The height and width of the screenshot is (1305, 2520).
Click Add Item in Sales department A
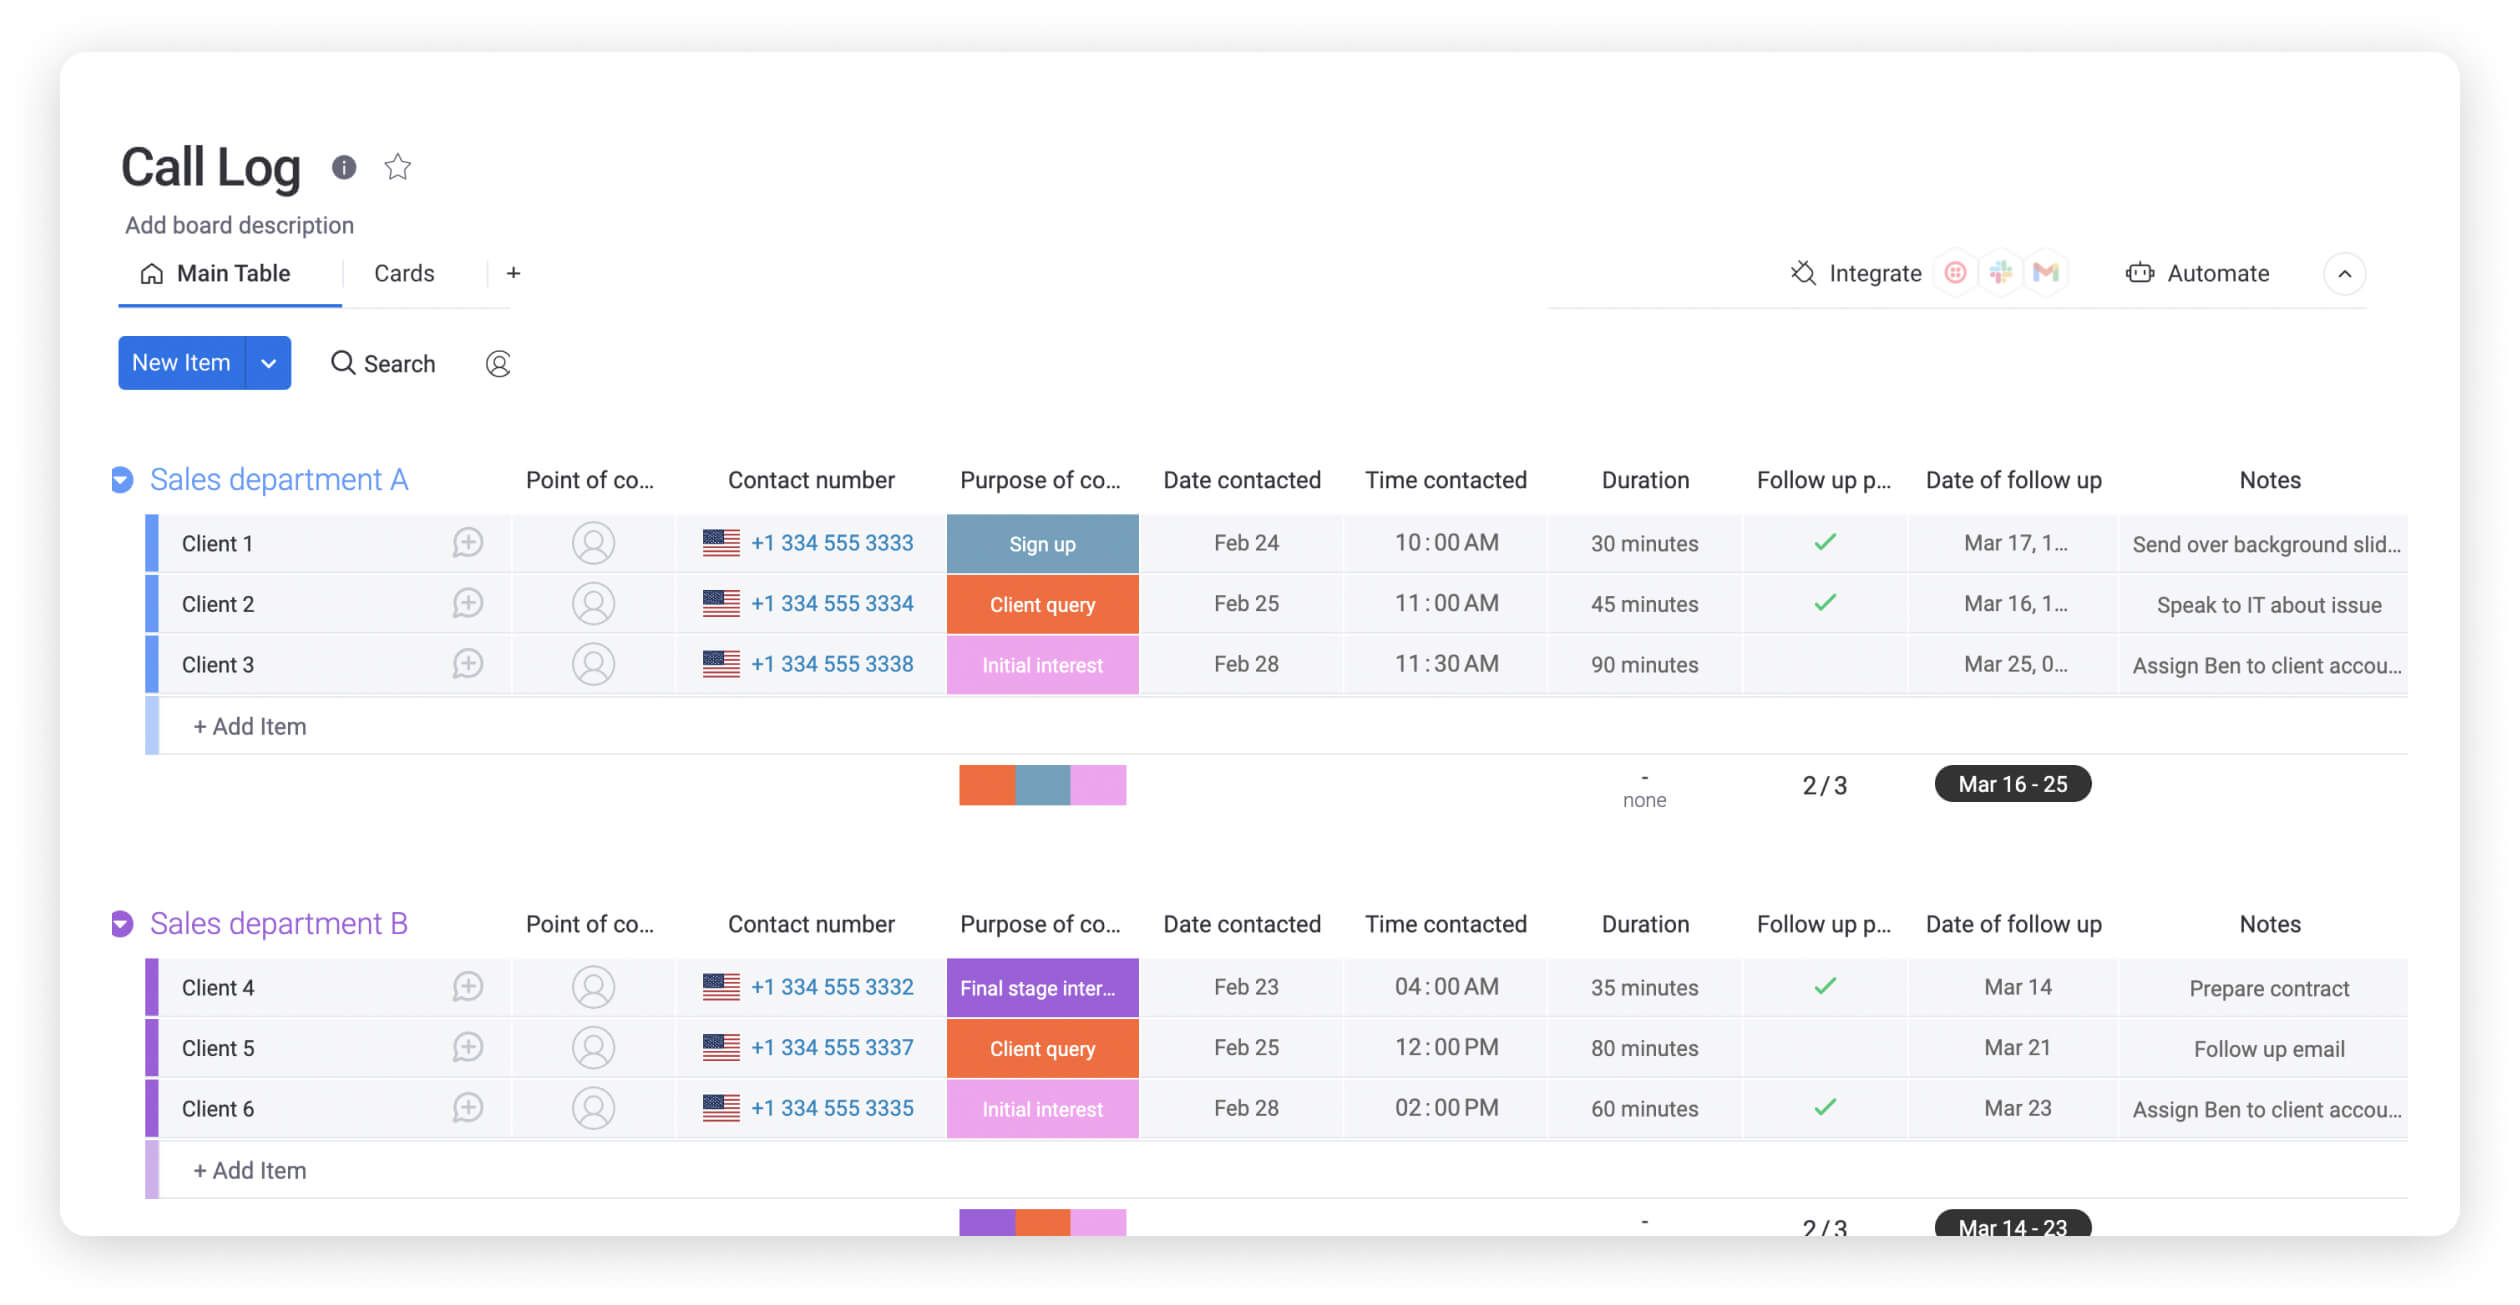248,724
